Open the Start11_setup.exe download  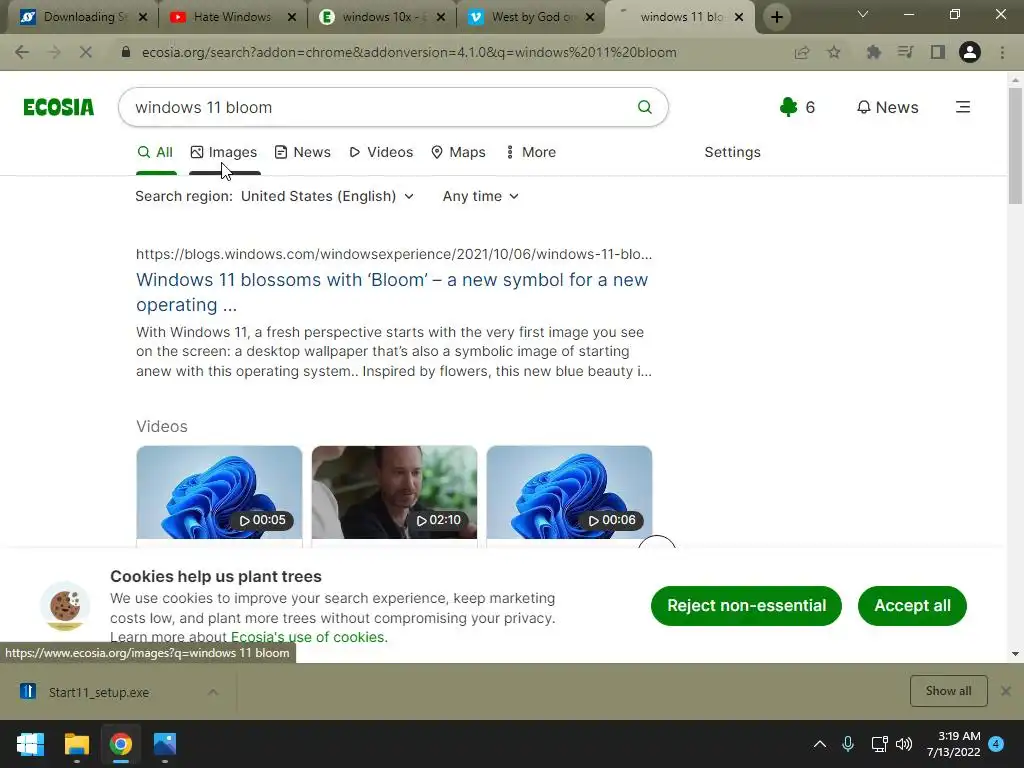(98, 692)
